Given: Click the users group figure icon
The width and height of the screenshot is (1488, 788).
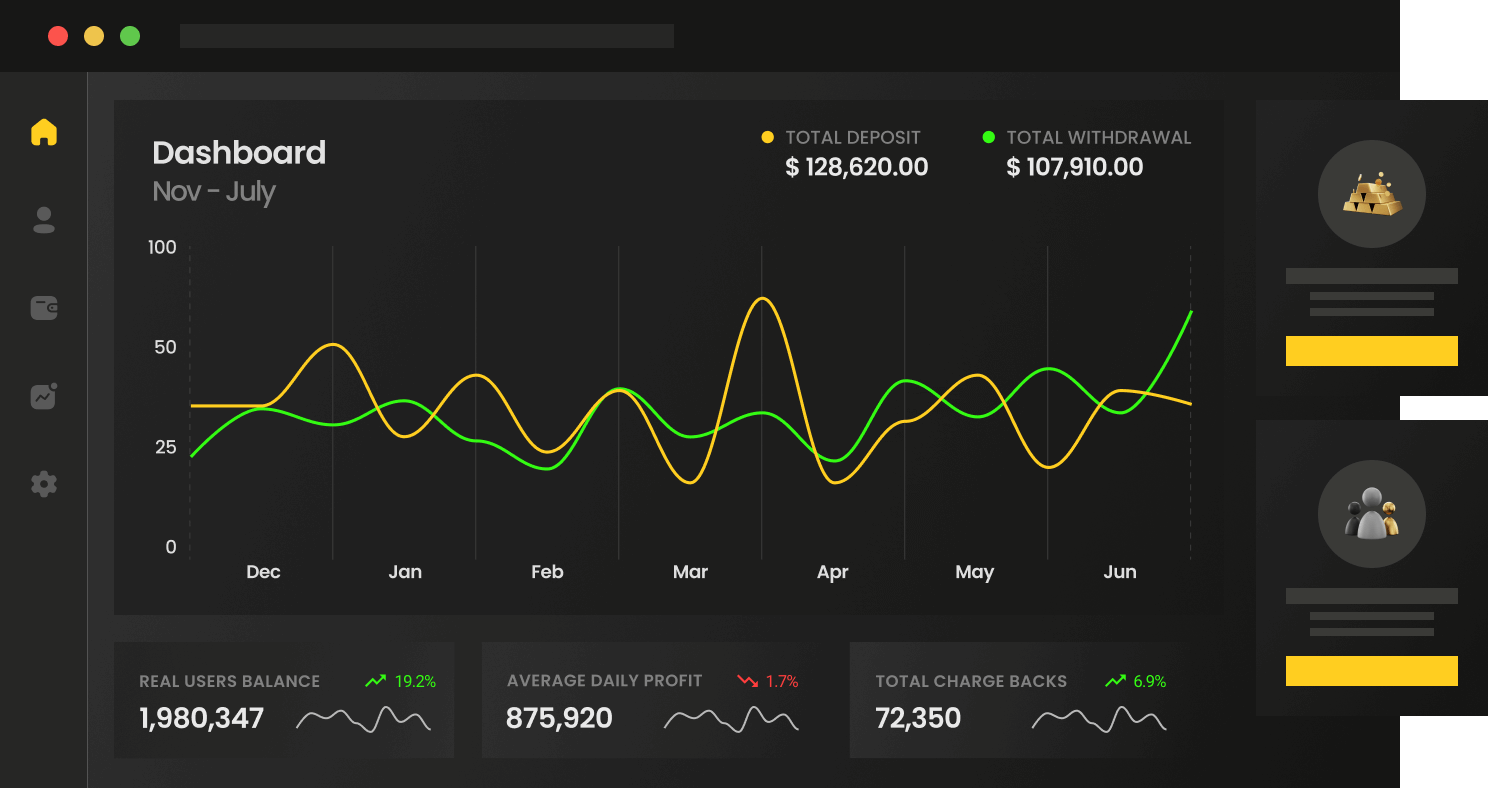Looking at the screenshot, I should [1372, 513].
